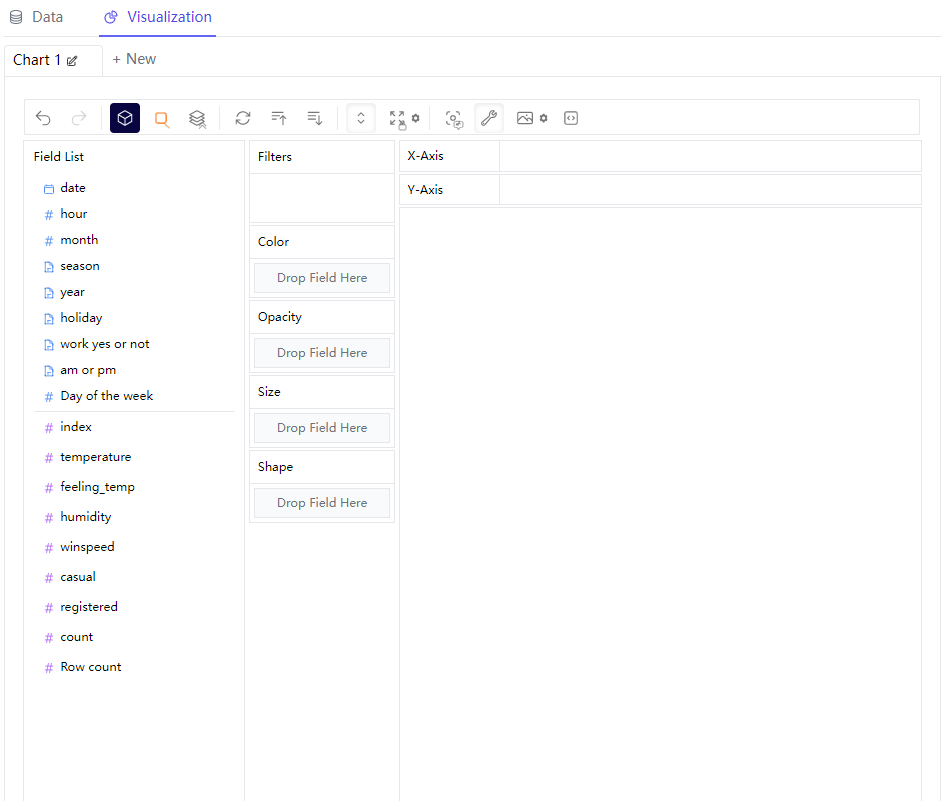Click the hash icon beside month
Viewport: 943px width, 801px height.
click(49, 241)
